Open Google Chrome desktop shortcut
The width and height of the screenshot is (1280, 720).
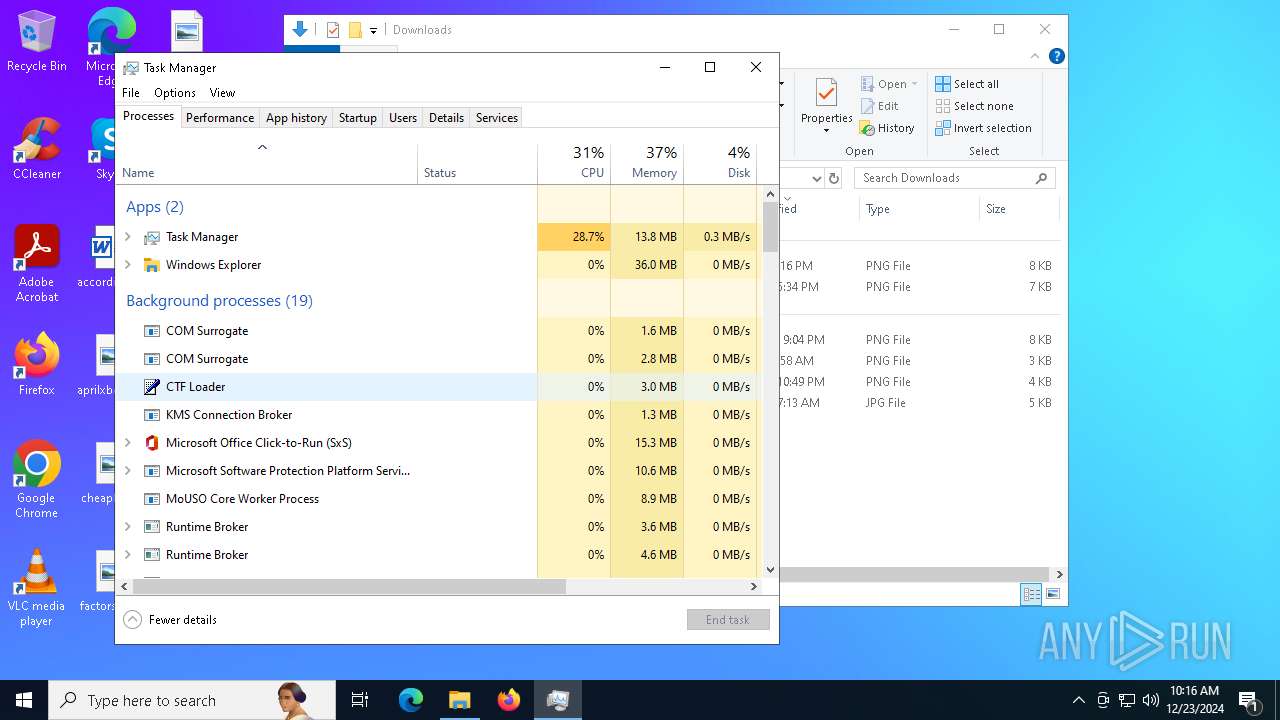pyautogui.click(x=37, y=480)
